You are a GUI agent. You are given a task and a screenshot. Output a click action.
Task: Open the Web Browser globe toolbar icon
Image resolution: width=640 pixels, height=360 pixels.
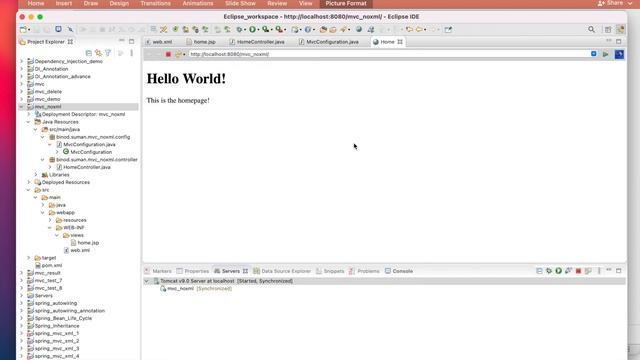[359, 29]
